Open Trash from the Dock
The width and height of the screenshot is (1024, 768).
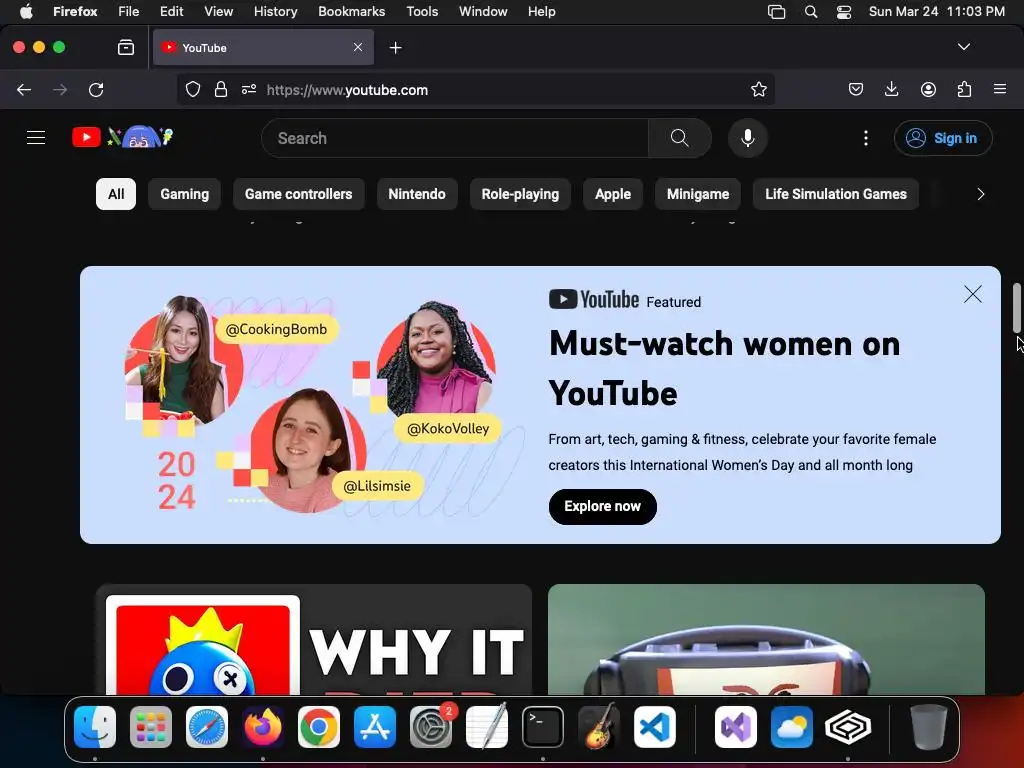(x=928, y=727)
